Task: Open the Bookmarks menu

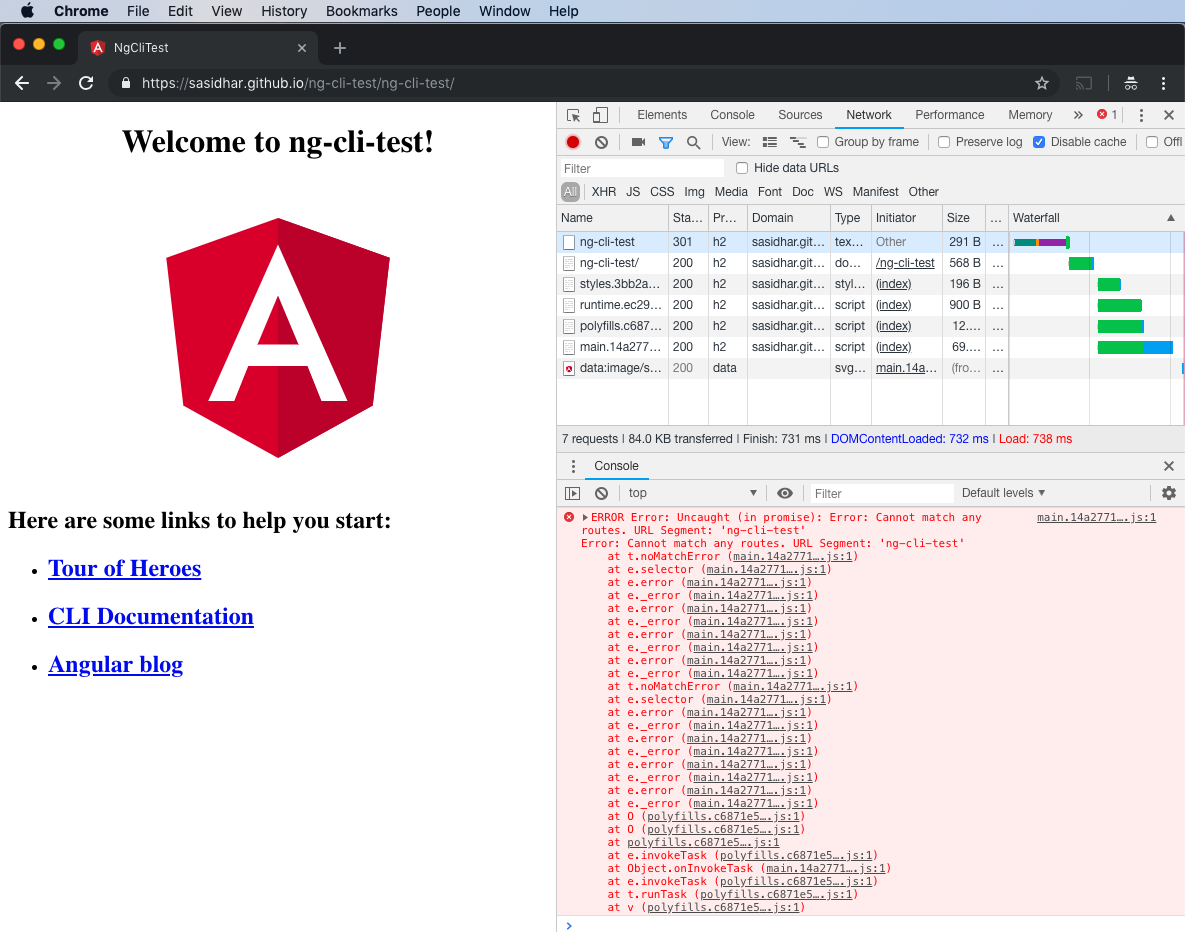Action: pyautogui.click(x=362, y=11)
